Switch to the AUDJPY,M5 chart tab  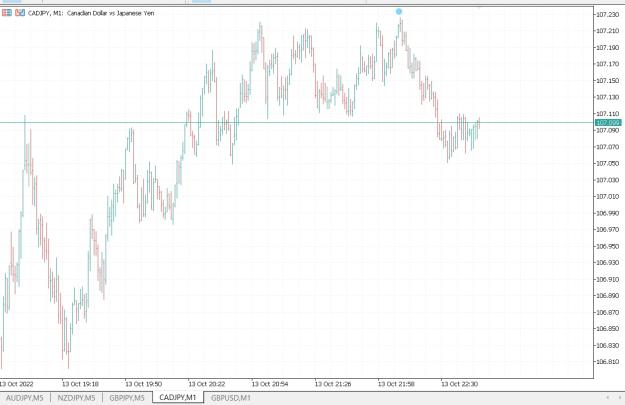25,397
